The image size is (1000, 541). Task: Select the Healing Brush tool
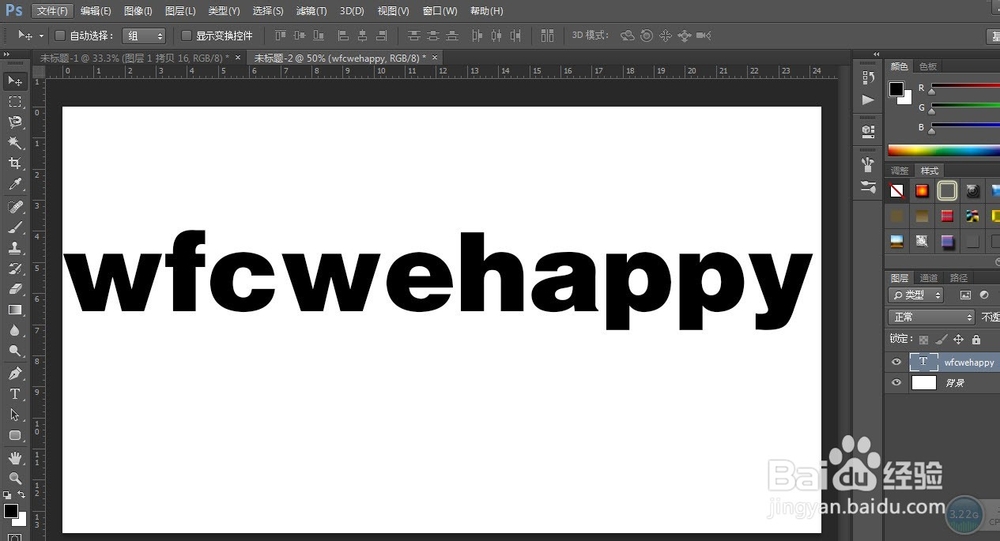click(15, 207)
